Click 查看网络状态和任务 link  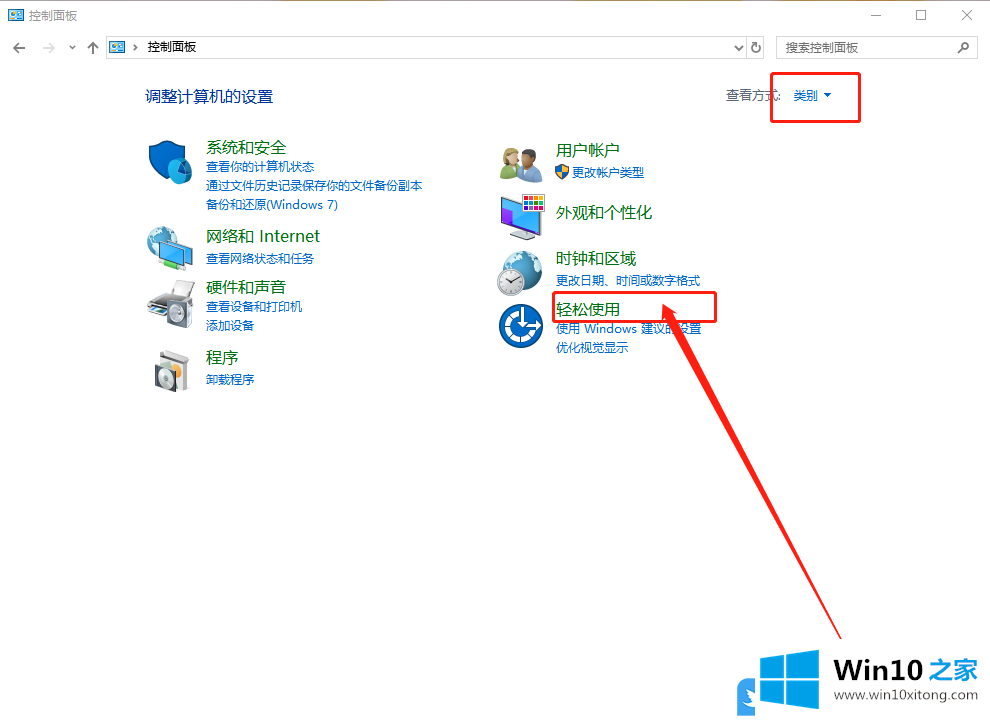[260, 258]
